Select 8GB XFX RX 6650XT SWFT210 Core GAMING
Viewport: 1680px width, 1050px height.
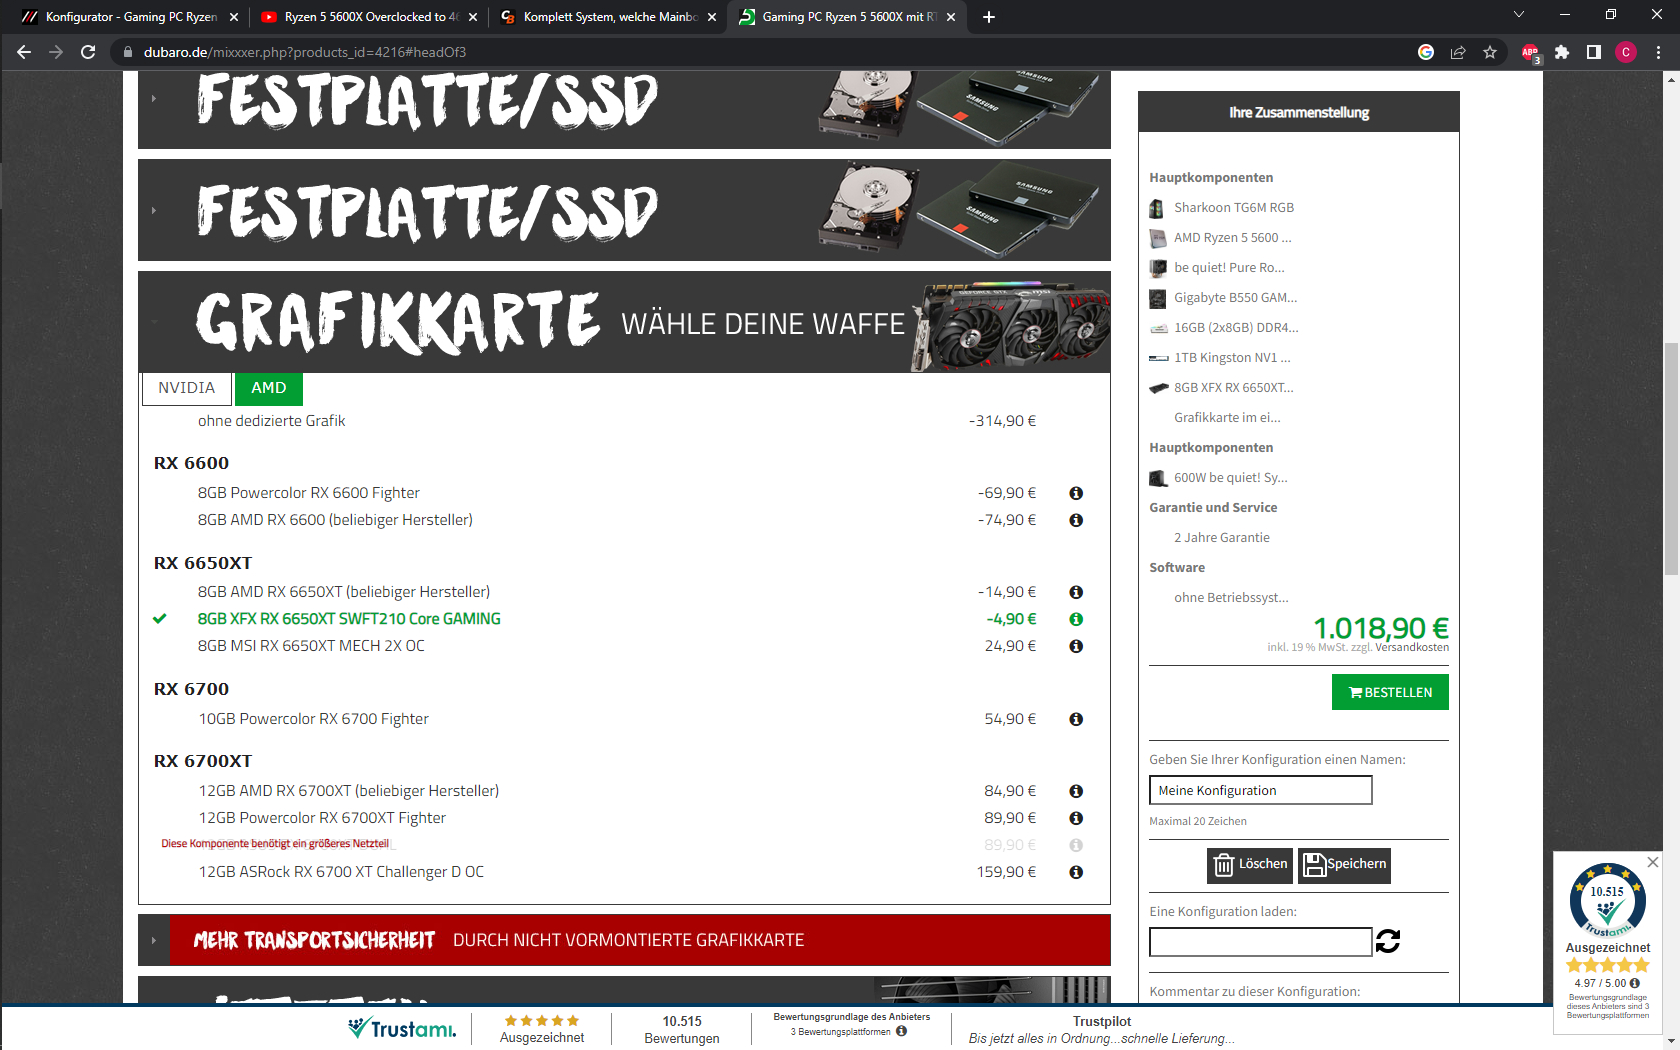pos(349,619)
